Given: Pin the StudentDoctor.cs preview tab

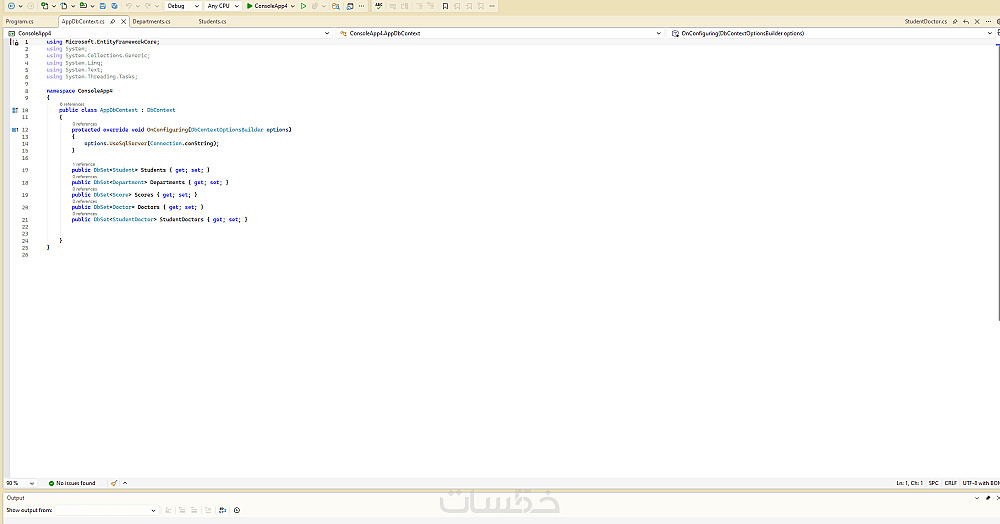Looking at the screenshot, I should coord(955,21).
